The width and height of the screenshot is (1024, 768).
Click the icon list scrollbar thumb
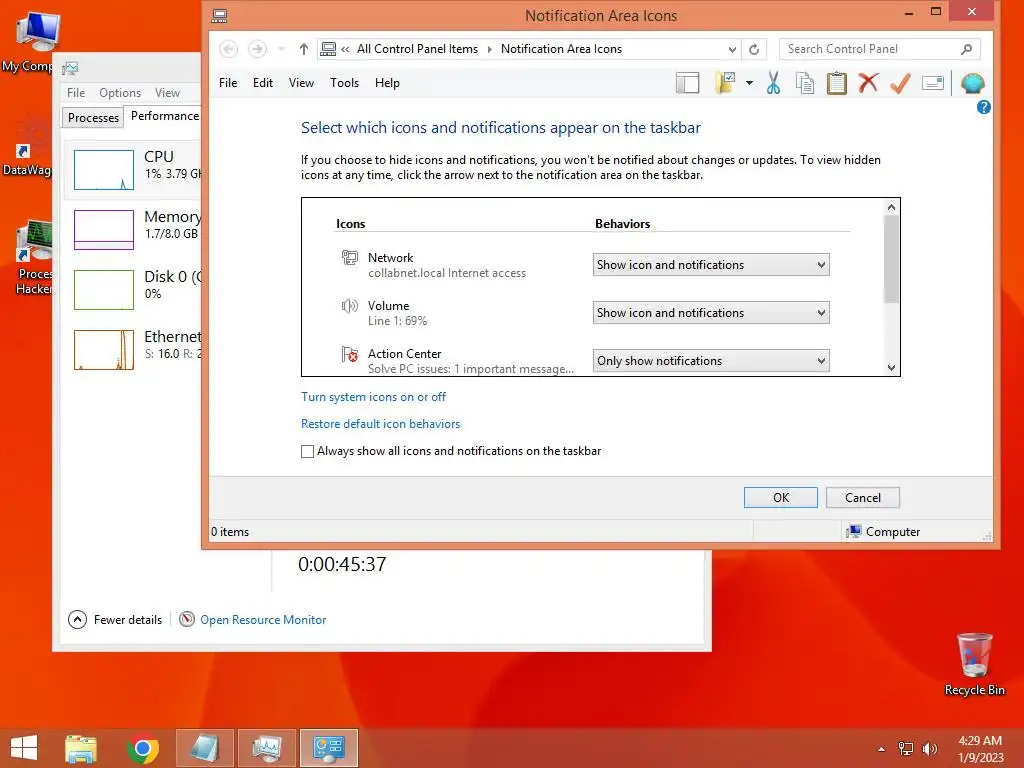[x=891, y=259]
